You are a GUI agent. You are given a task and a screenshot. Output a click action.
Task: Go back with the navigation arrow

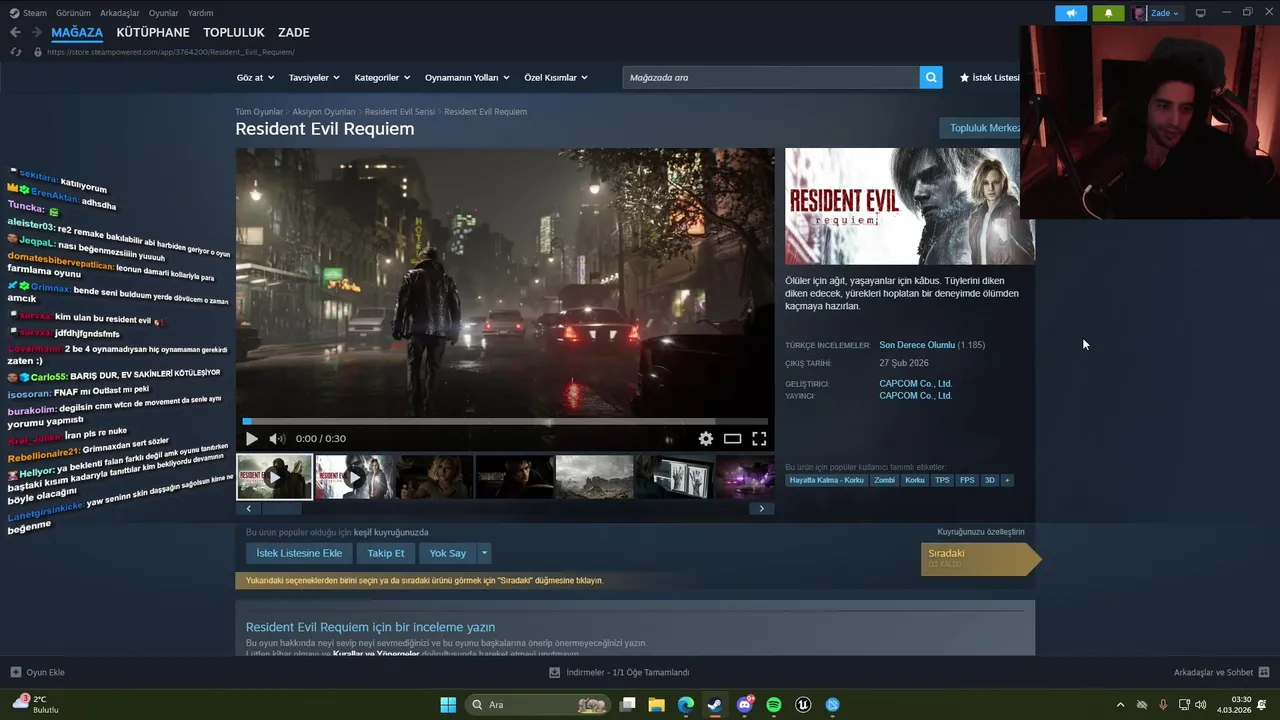[x=15, y=32]
